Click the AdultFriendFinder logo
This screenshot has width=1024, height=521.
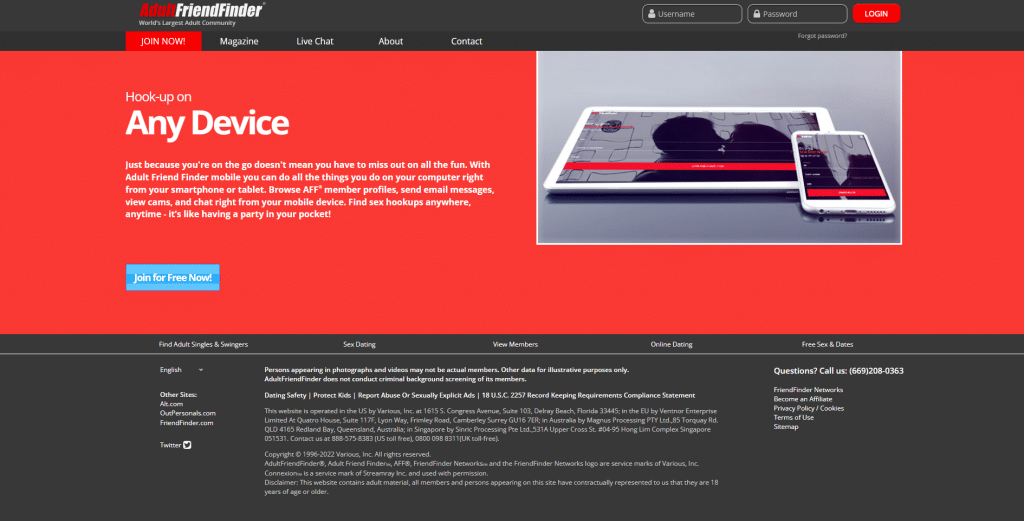[x=201, y=12]
